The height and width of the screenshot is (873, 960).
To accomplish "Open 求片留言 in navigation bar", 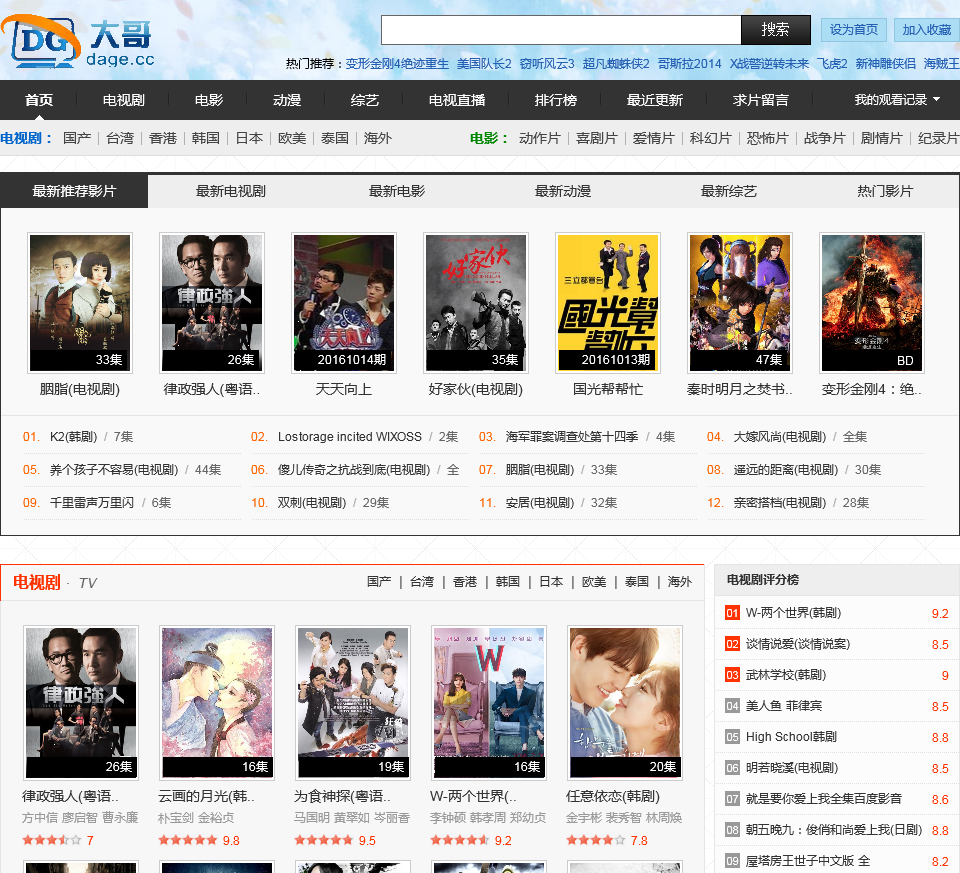I will tap(760, 100).
